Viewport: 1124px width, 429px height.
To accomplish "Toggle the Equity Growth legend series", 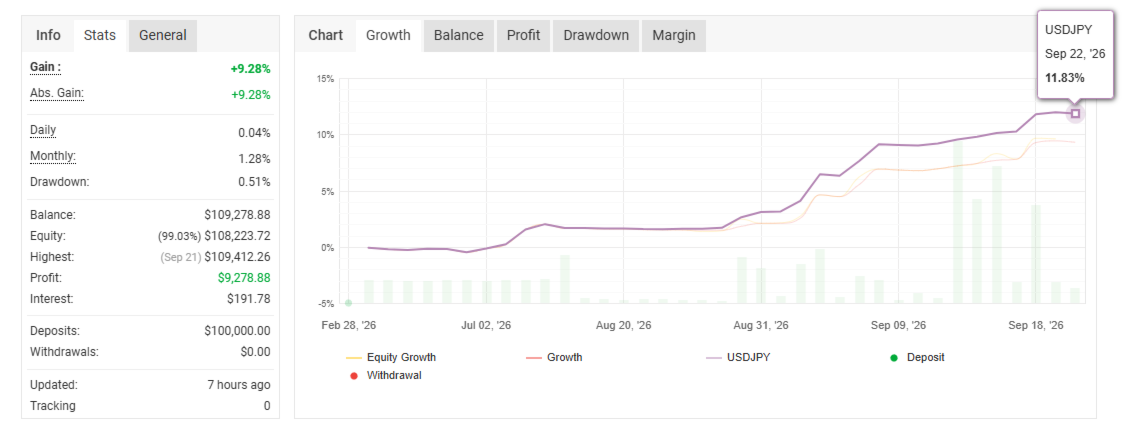I will click(391, 357).
